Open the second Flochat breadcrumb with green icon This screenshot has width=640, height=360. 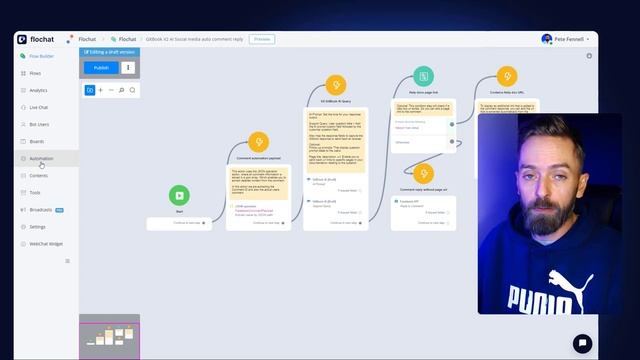pyautogui.click(x=124, y=39)
